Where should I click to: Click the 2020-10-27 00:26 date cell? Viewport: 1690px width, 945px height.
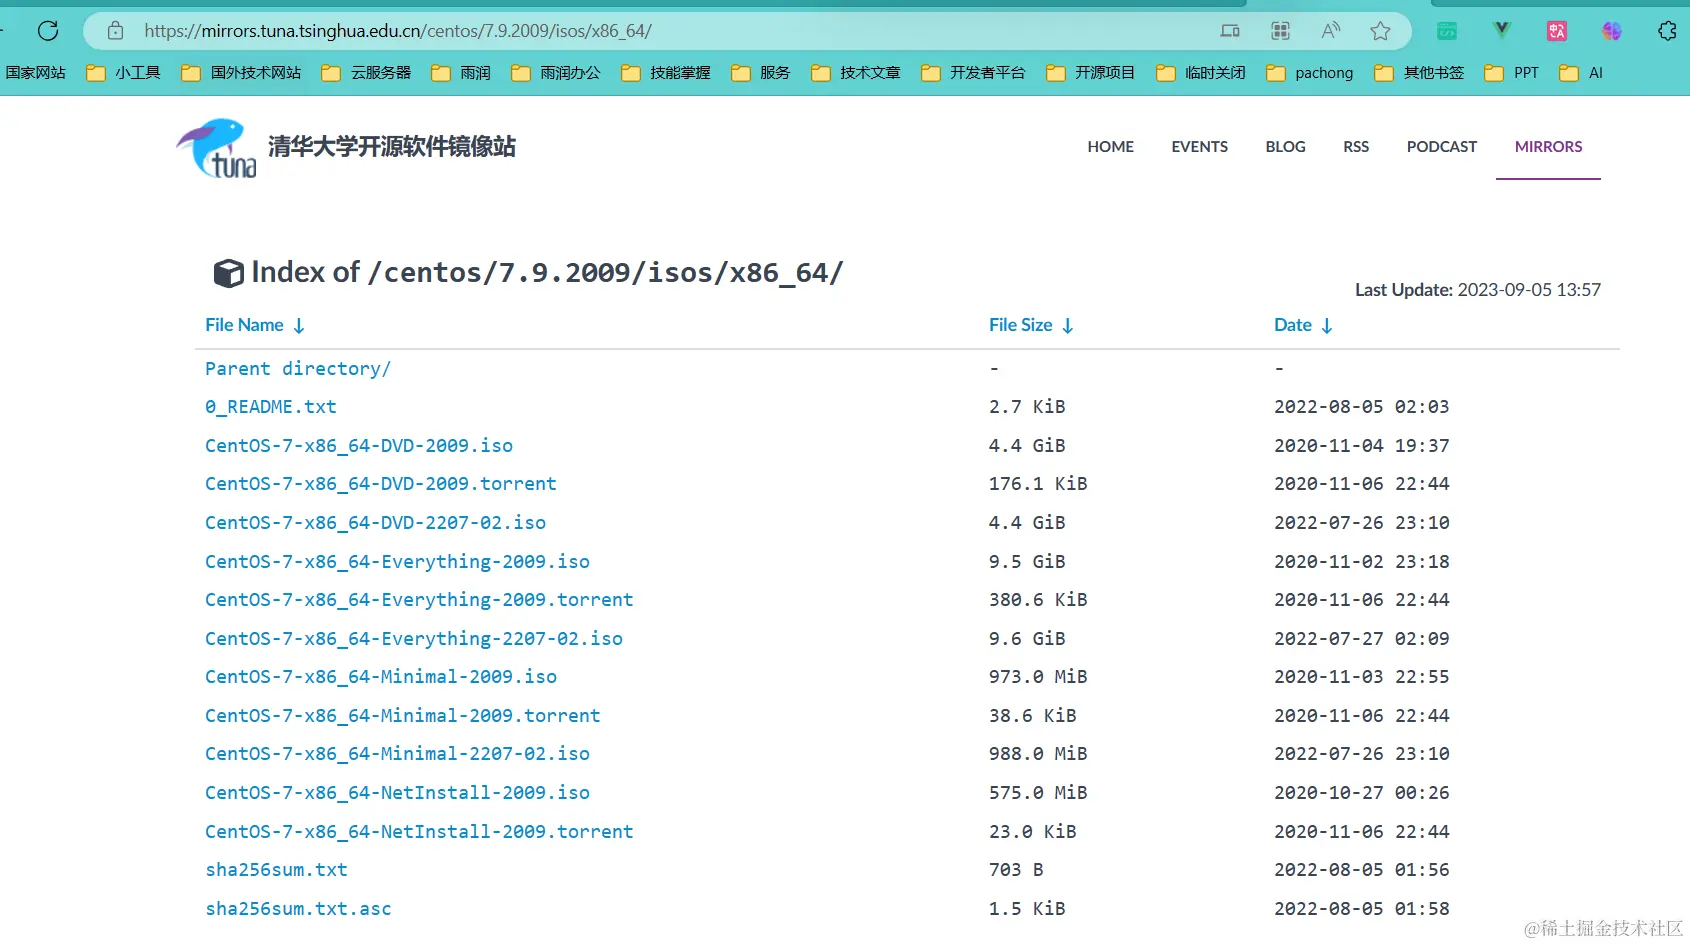1362,793
